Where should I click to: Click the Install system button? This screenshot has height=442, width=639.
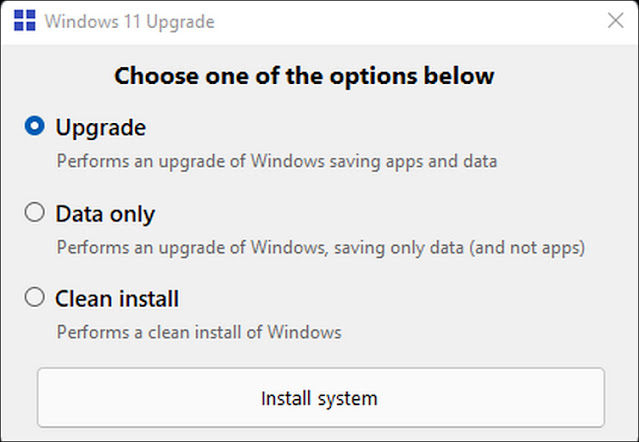click(x=321, y=398)
